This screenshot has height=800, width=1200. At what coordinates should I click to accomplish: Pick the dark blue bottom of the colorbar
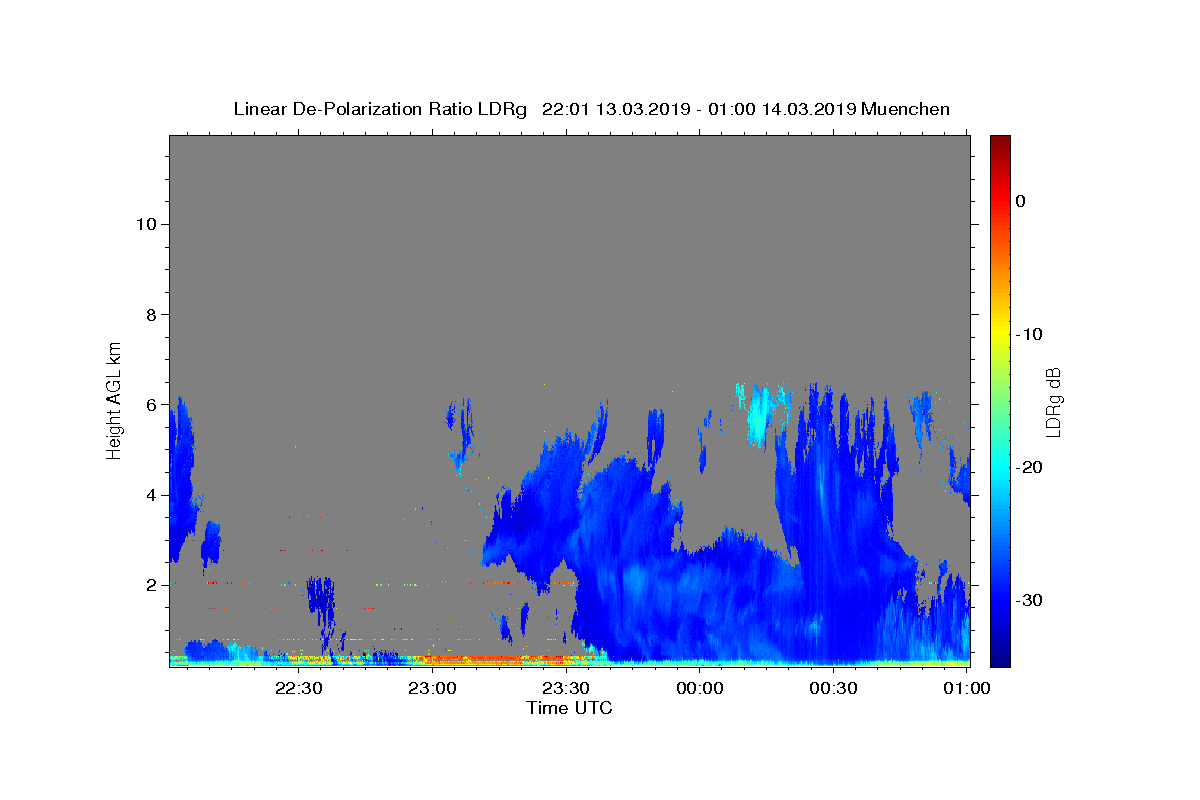1000,658
